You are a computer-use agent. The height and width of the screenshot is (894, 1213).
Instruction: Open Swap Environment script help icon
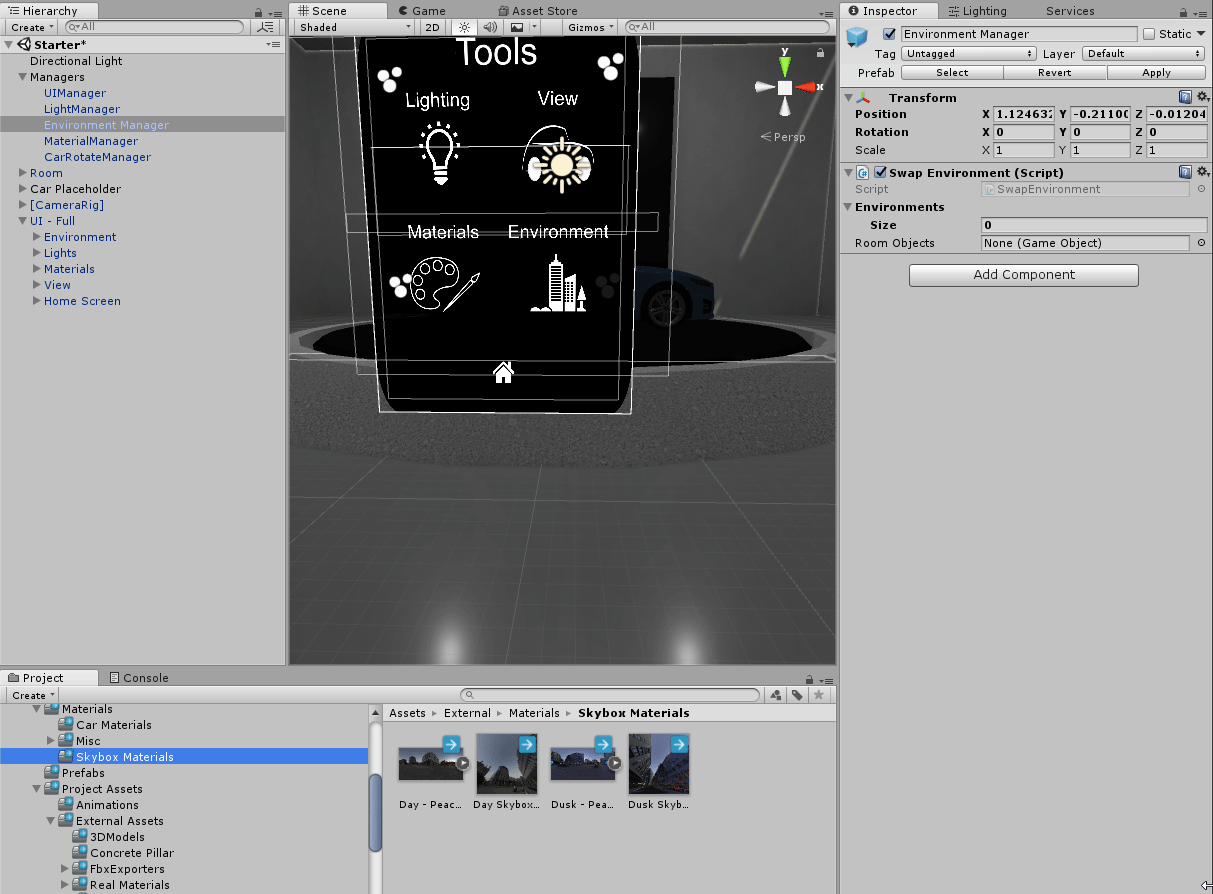1185,173
